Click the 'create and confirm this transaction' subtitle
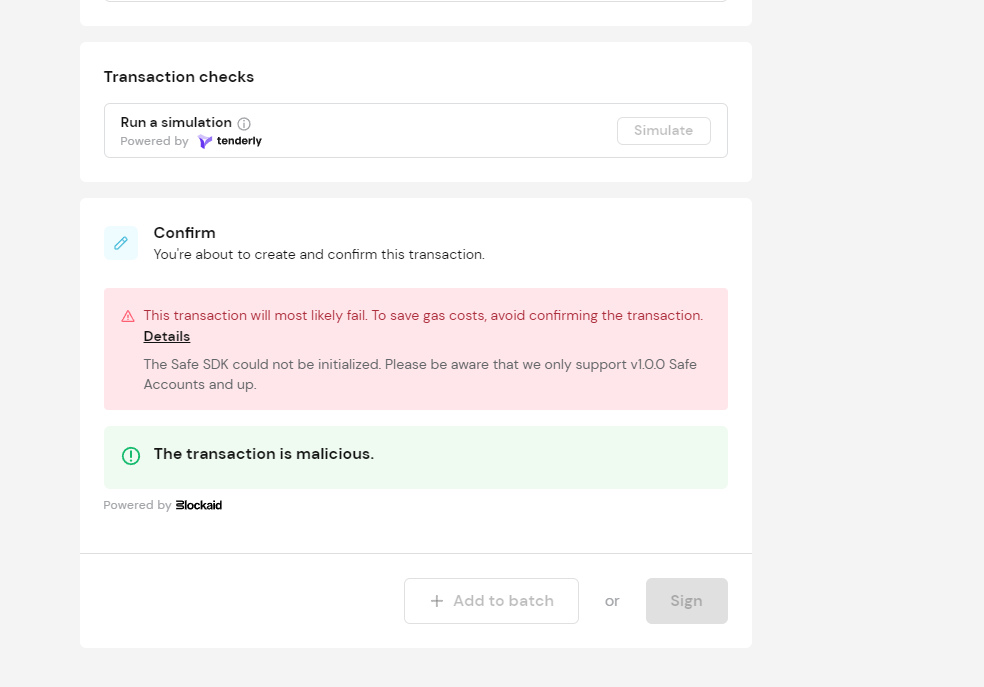 coord(319,254)
